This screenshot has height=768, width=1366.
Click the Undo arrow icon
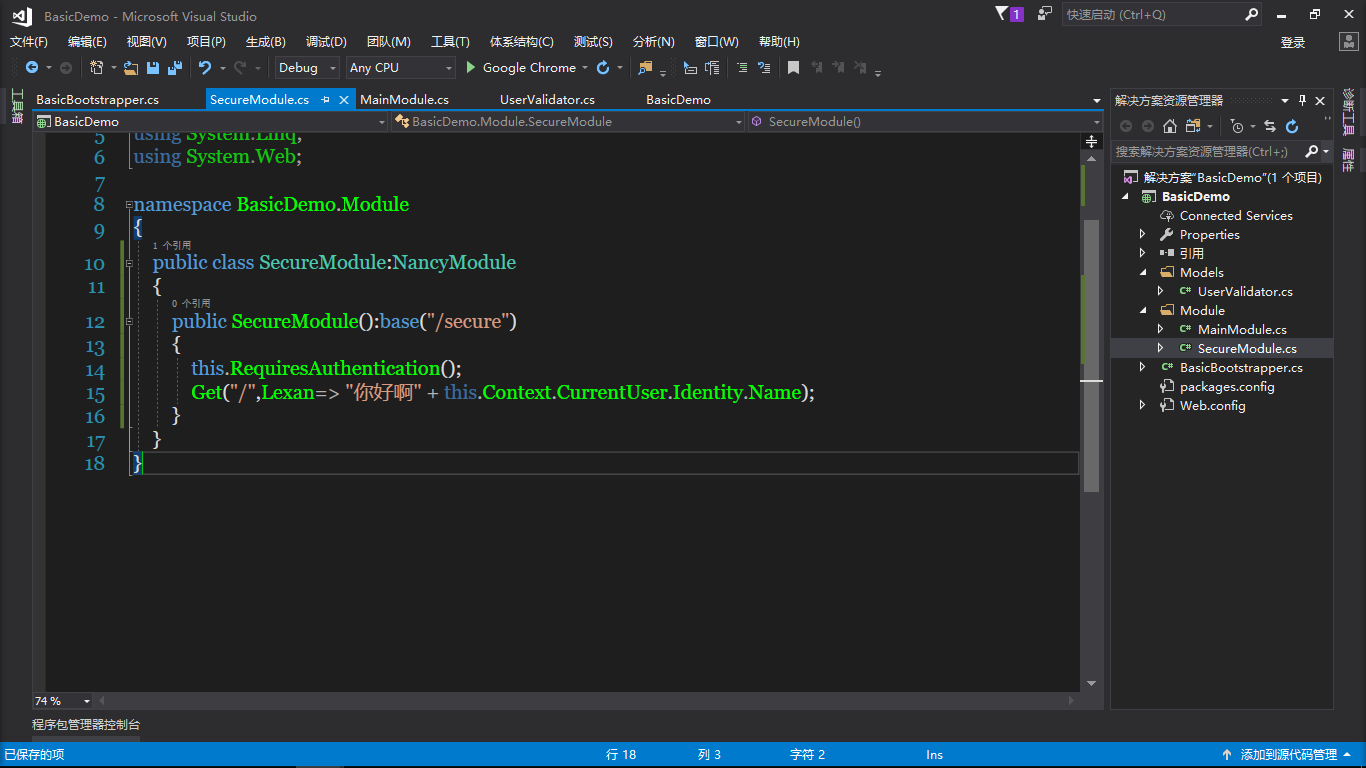tap(205, 68)
